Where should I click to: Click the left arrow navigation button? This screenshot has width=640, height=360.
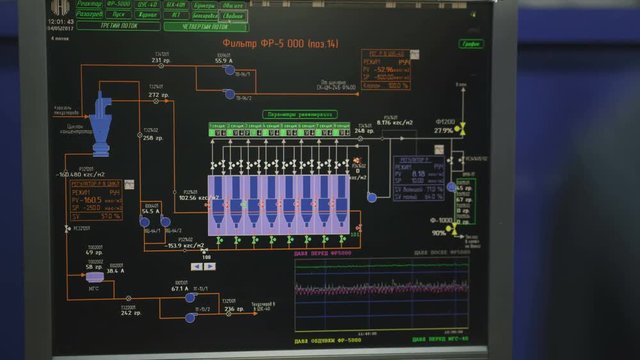click(x=197, y=267)
